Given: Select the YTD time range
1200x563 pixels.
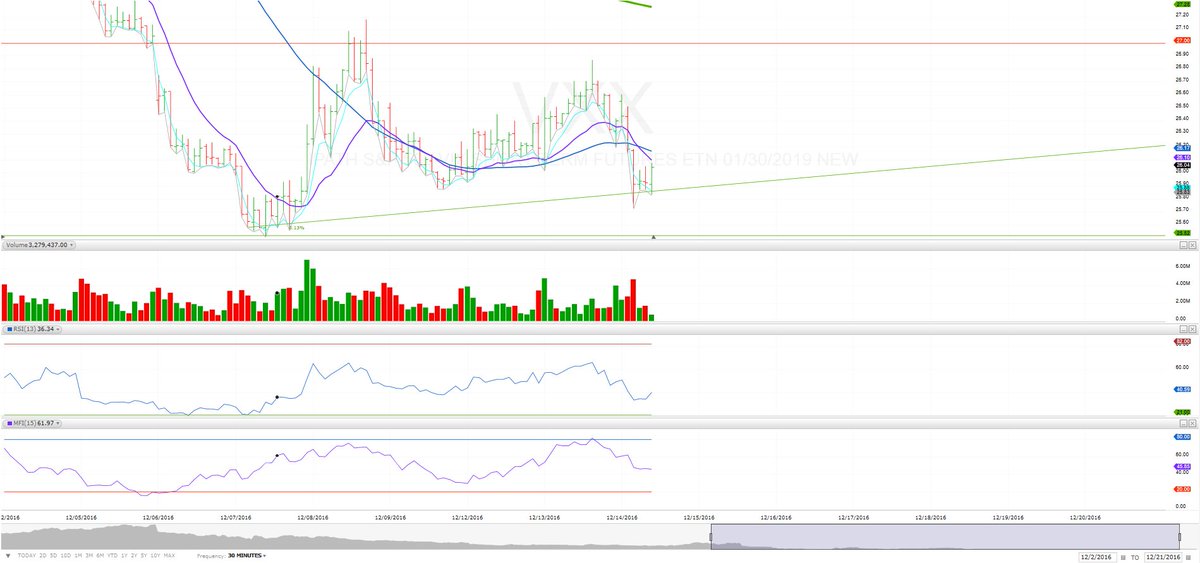Looking at the screenshot, I should tap(112, 555).
